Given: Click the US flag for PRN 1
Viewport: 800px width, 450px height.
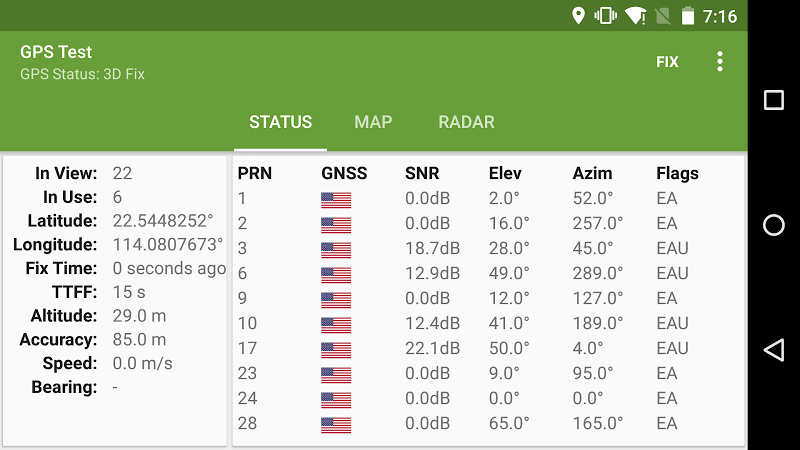Looking at the screenshot, I should [336, 199].
